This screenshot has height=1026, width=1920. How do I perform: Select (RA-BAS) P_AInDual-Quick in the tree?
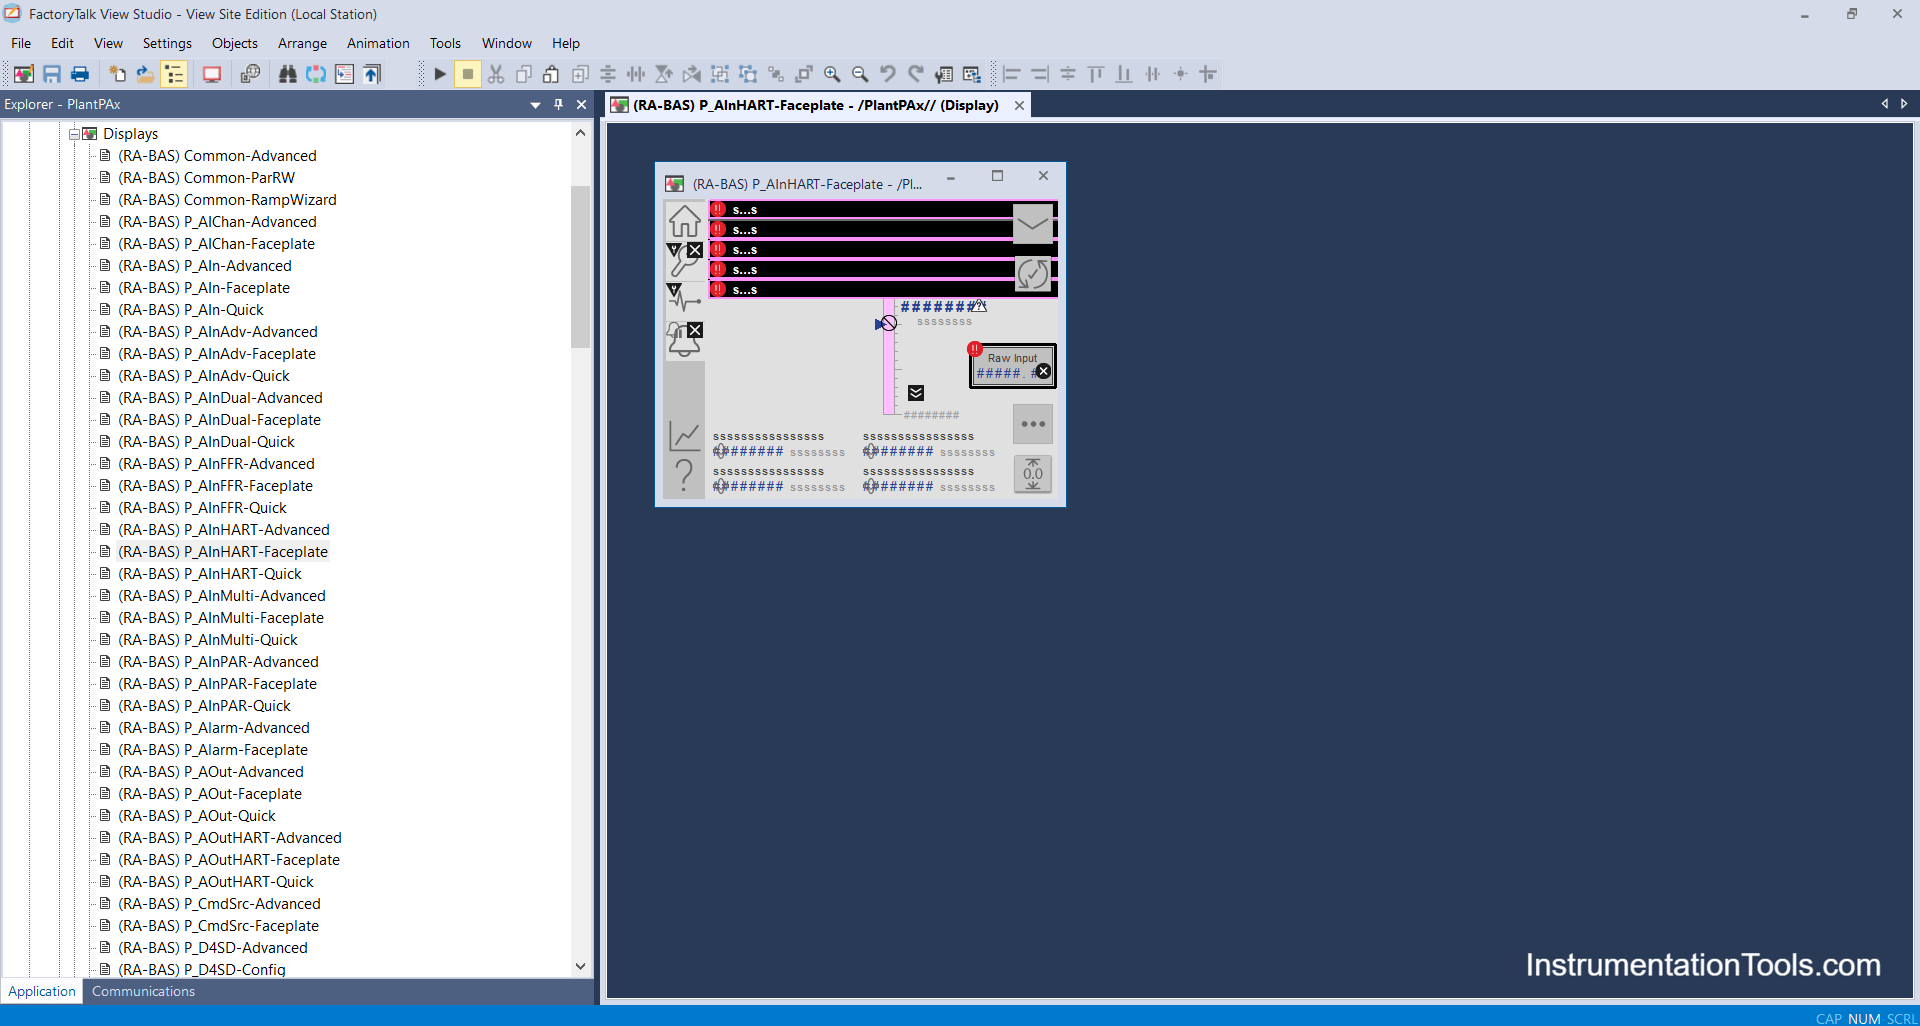tap(206, 442)
